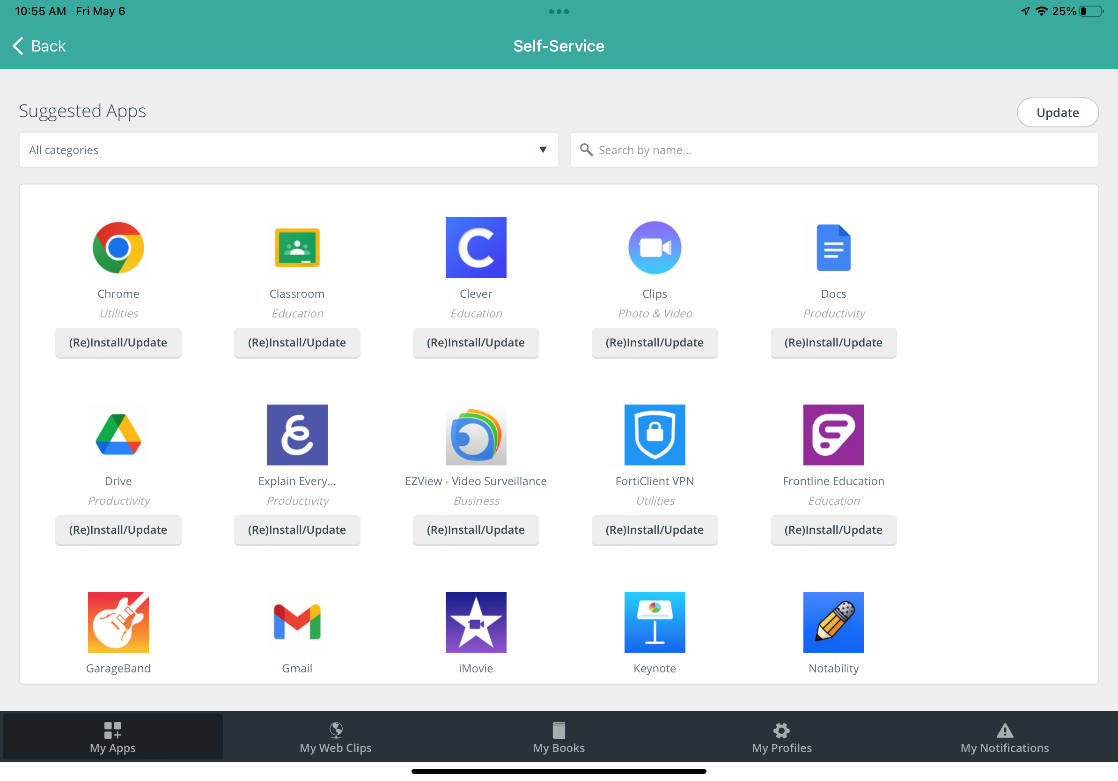Click the categories dropdown arrow
1118x781 pixels.
point(543,150)
